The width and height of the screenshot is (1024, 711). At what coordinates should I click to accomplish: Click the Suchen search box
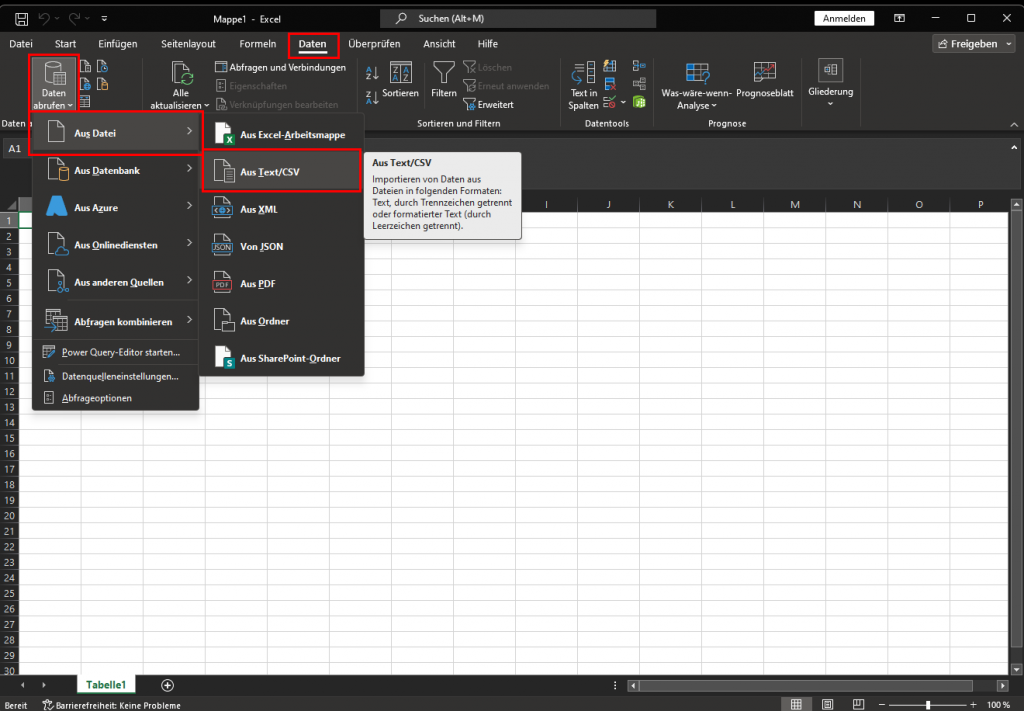(x=518, y=18)
